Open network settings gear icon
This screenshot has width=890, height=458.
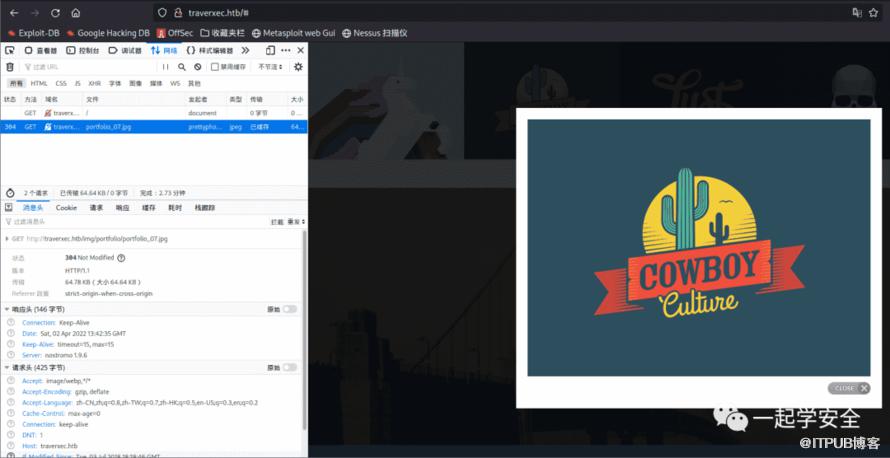click(298, 67)
